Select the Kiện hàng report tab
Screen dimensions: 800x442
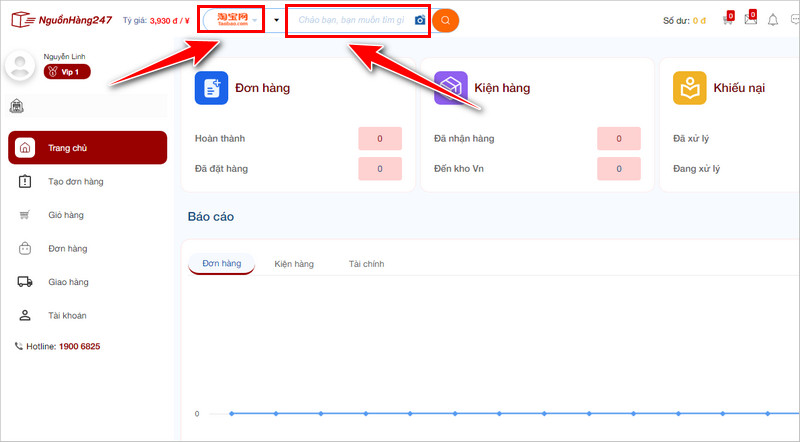[294, 264]
